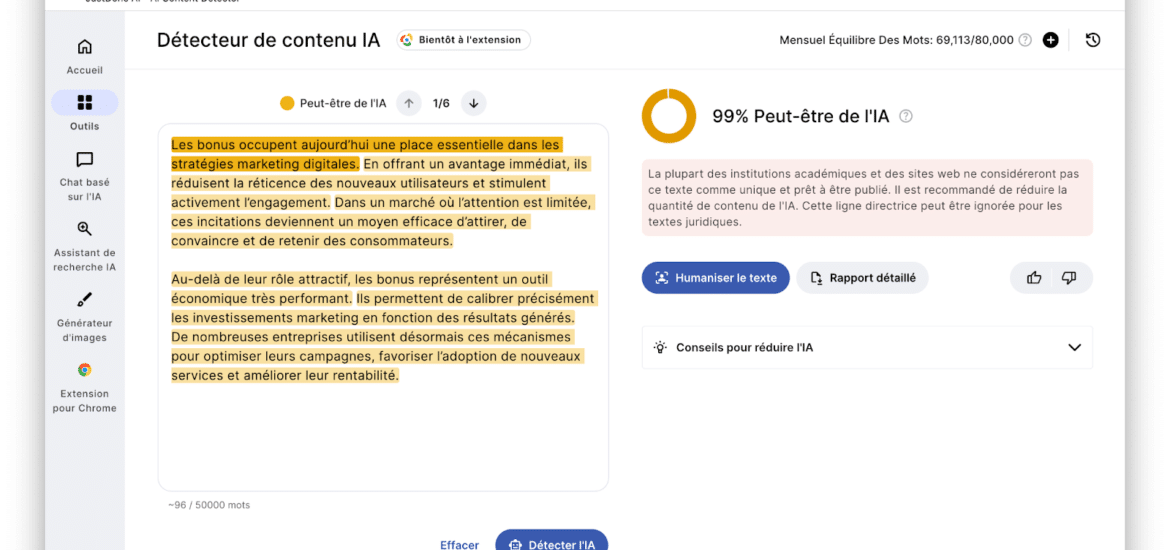Open the Rapport détaillé report
The width and height of the screenshot is (1170, 550).
862,278
